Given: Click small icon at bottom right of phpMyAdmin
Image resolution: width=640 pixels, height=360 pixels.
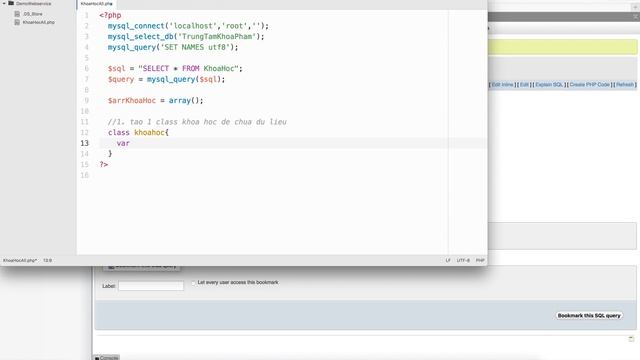Looking at the screenshot, I should [631, 338].
